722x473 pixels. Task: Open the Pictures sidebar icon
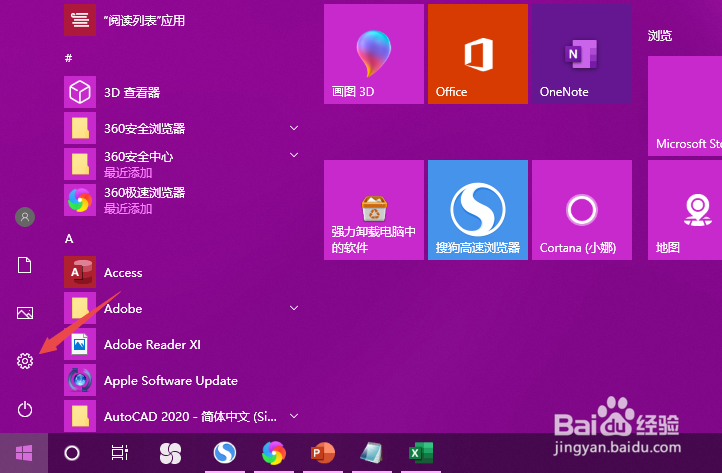click(x=25, y=313)
